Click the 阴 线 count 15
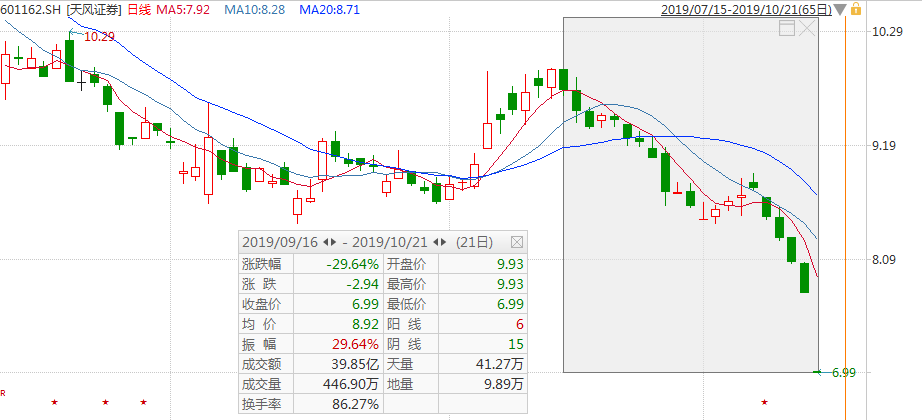The width and height of the screenshot is (922, 420). [x=516, y=344]
